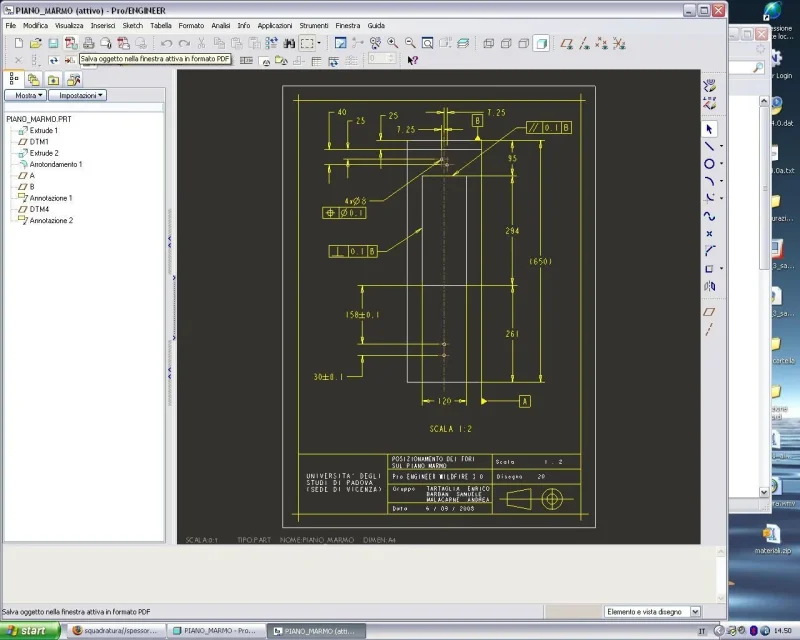Open the Impostazioni dropdown
Viewport: 800px width, 640px height.
(78, 95)
